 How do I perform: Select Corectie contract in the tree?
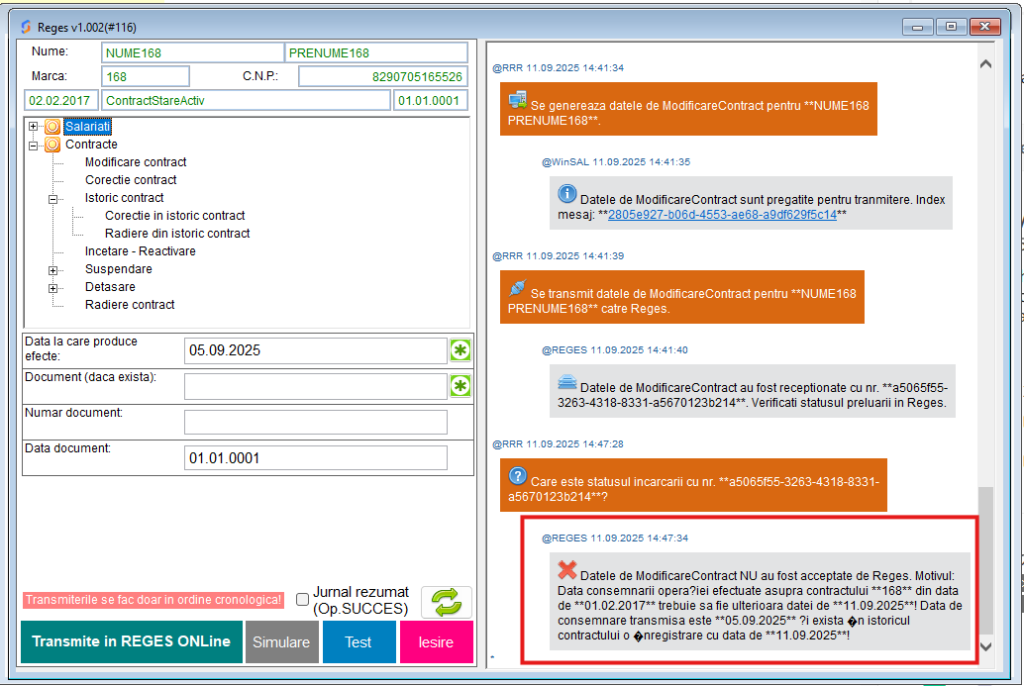point(131,180)
